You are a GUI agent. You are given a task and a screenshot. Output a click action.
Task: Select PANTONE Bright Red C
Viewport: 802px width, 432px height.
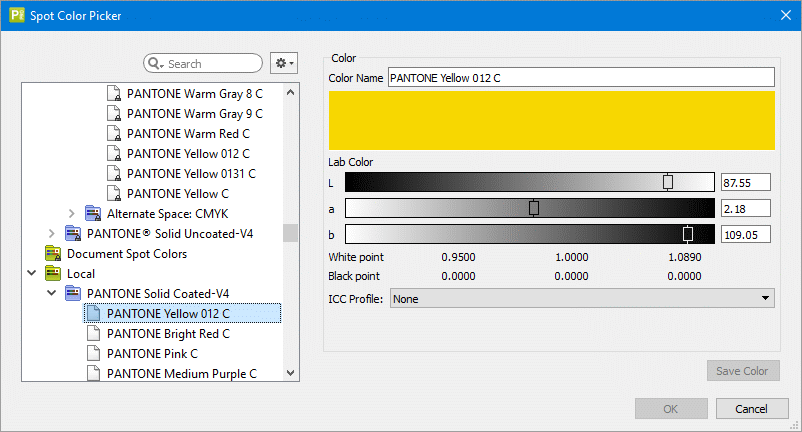click(x=168, y=333)
